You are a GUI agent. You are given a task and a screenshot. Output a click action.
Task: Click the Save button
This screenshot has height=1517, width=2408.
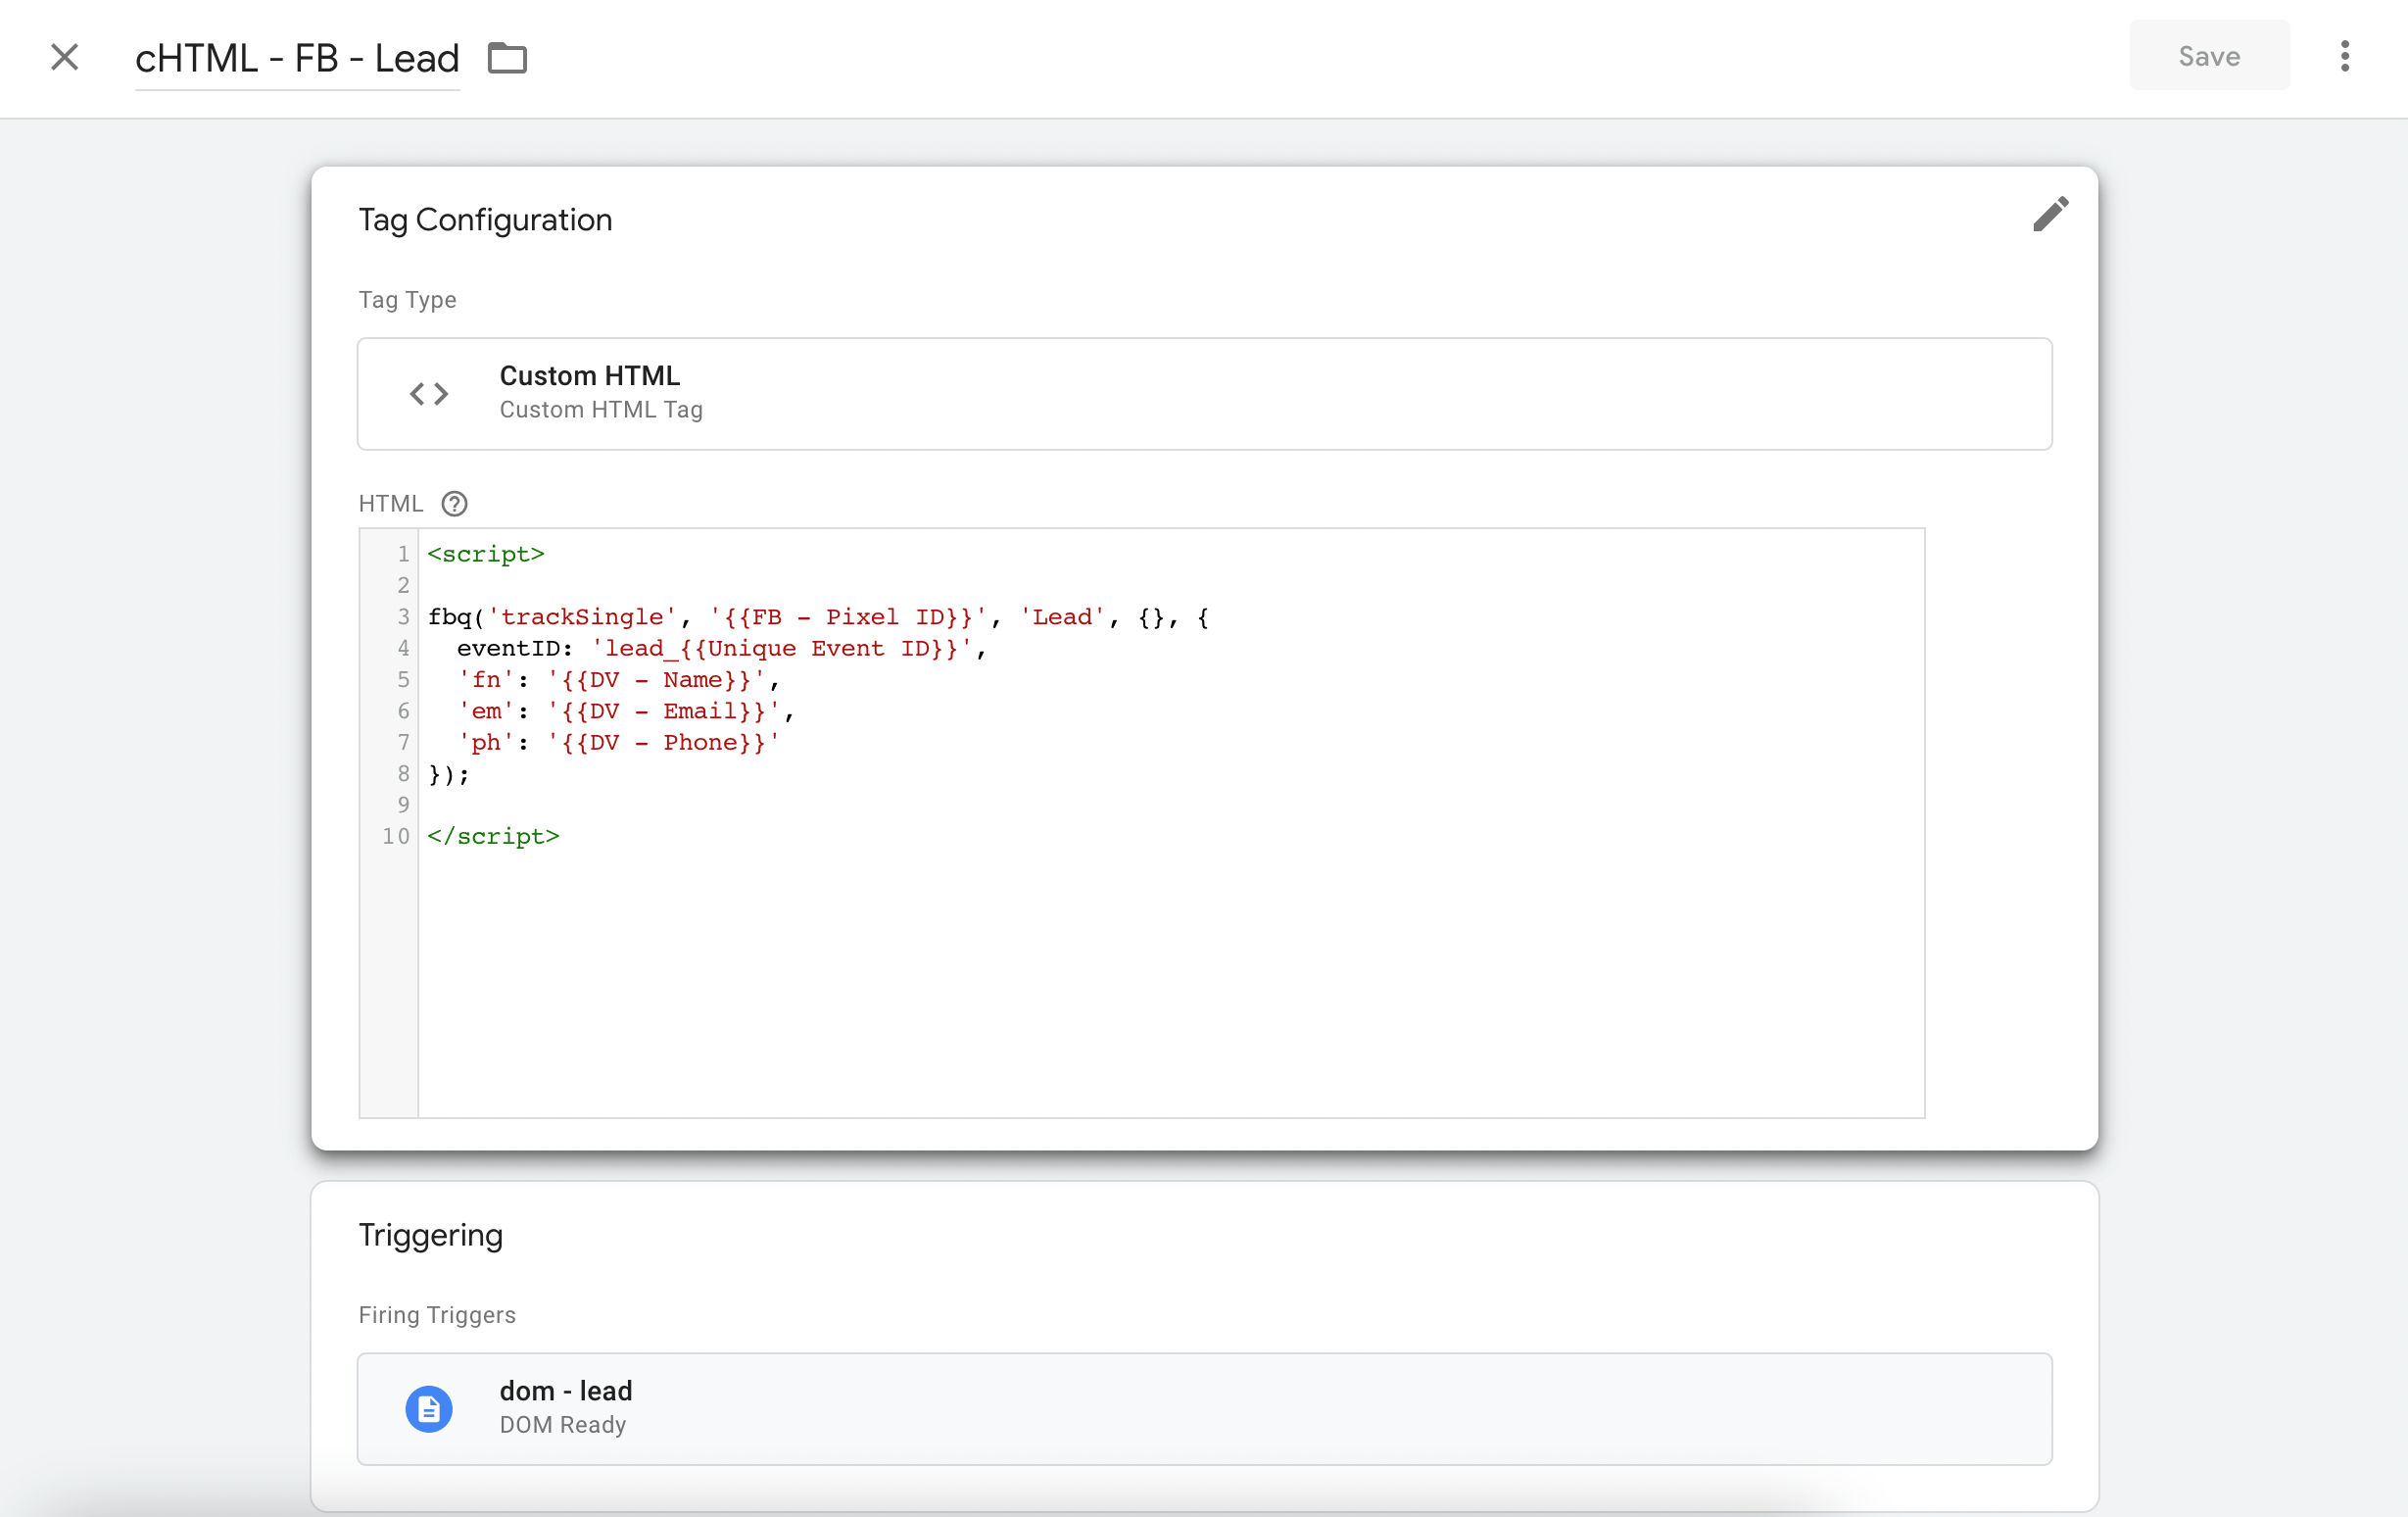(x=2209, y=56)
